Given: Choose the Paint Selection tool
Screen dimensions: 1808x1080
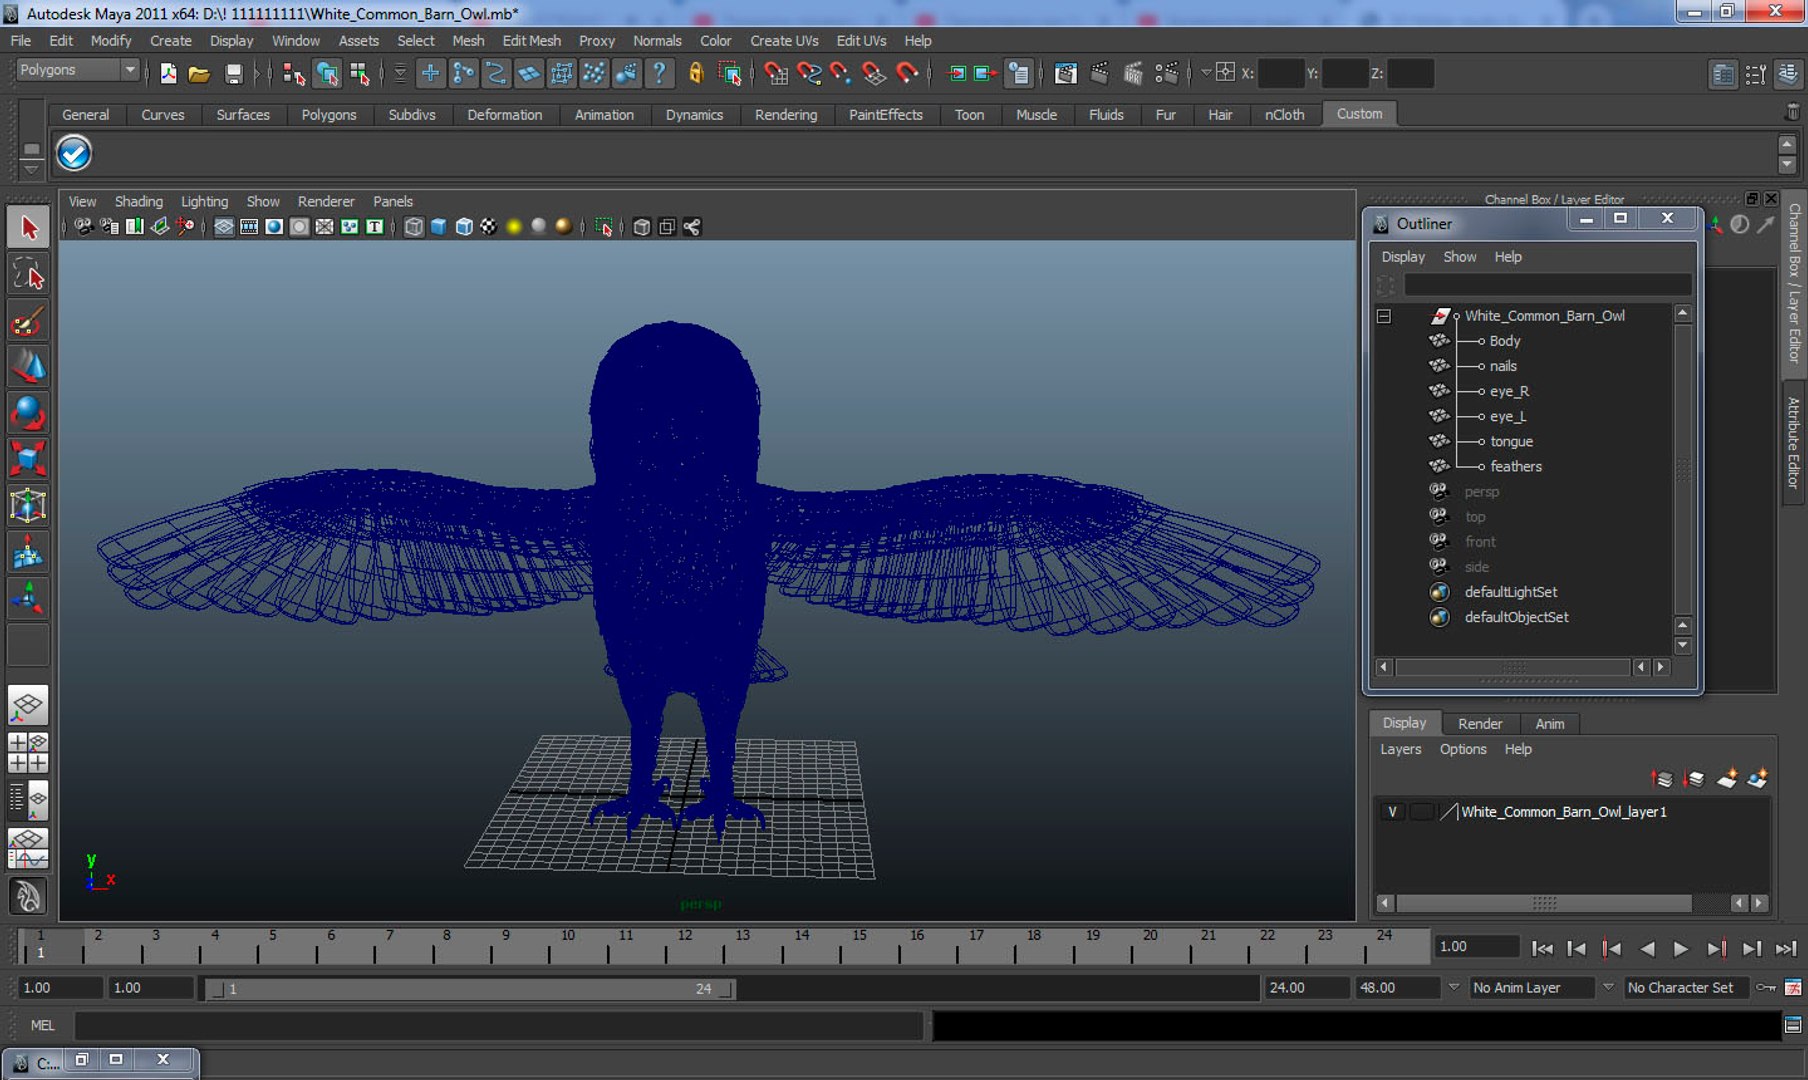Looking at the screenshot, I should click(x=28, y=320).
